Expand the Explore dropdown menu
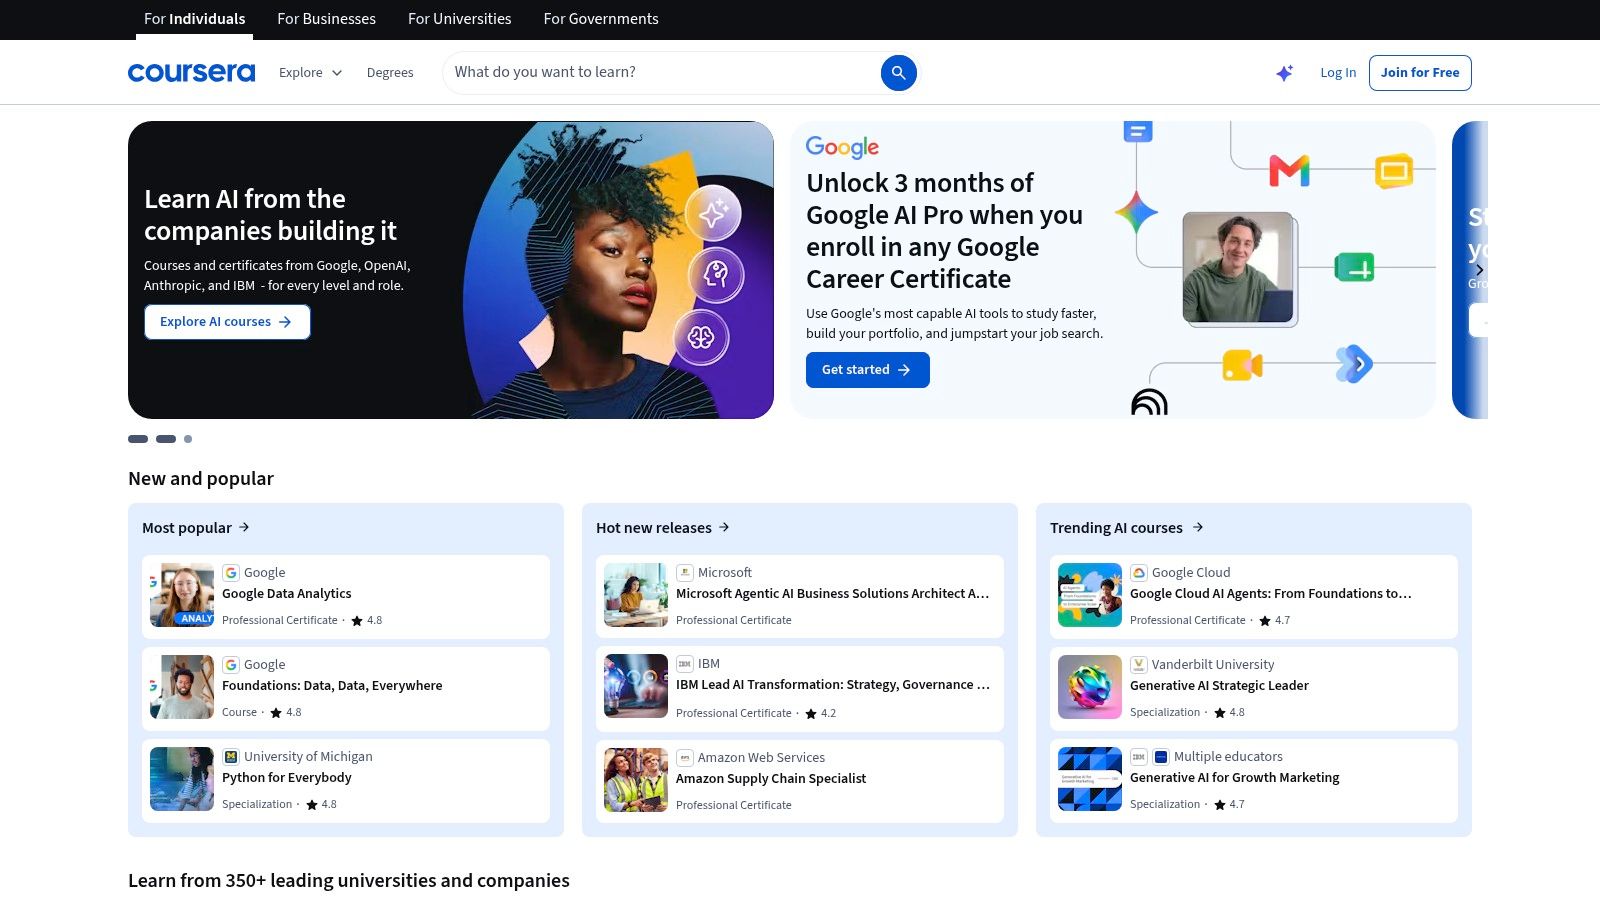The image size is (1600, 900). [x=310, y=73]
